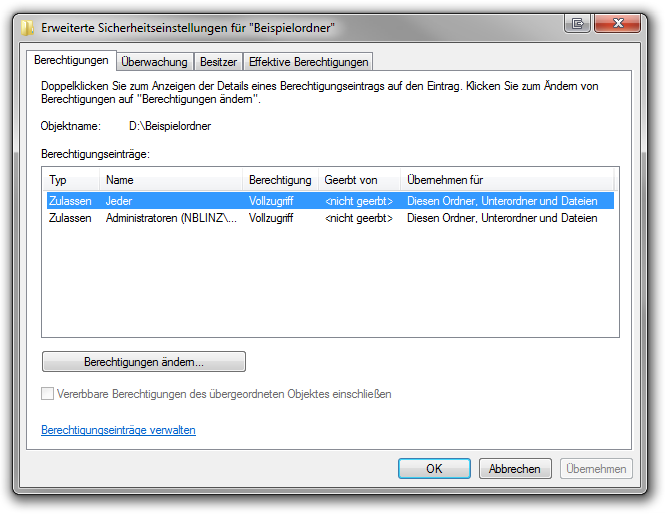Click the Übernehmen button
Screen dimensions: 665x515
(x=597, y=468)
